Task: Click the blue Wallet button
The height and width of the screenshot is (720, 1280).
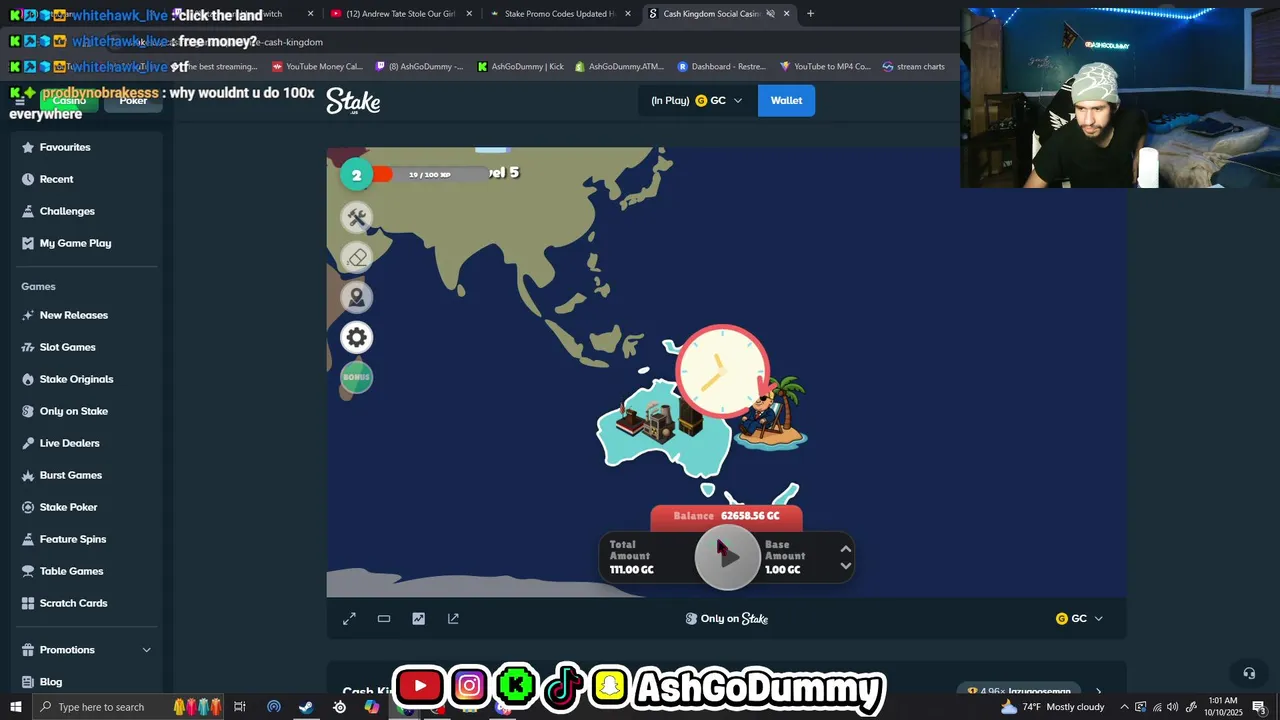Action: pos(786,100)
